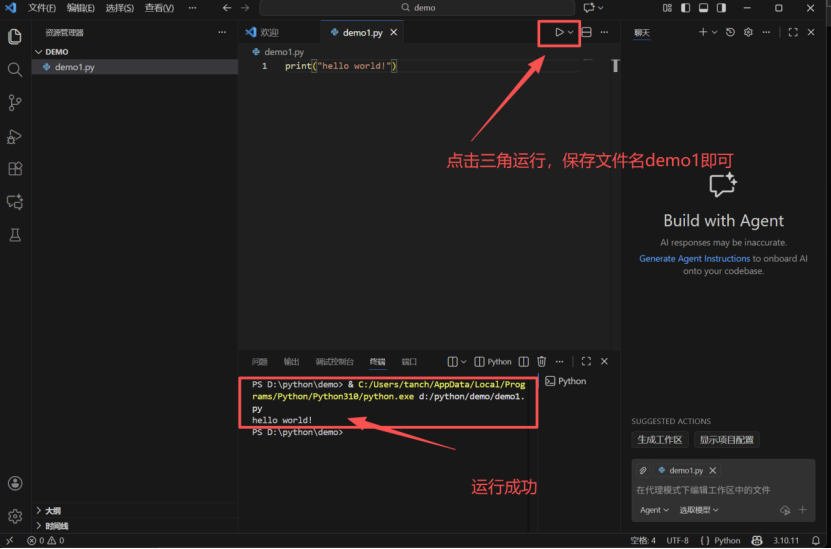Open the Agent mode dropdown

click(x=654, y=510)
